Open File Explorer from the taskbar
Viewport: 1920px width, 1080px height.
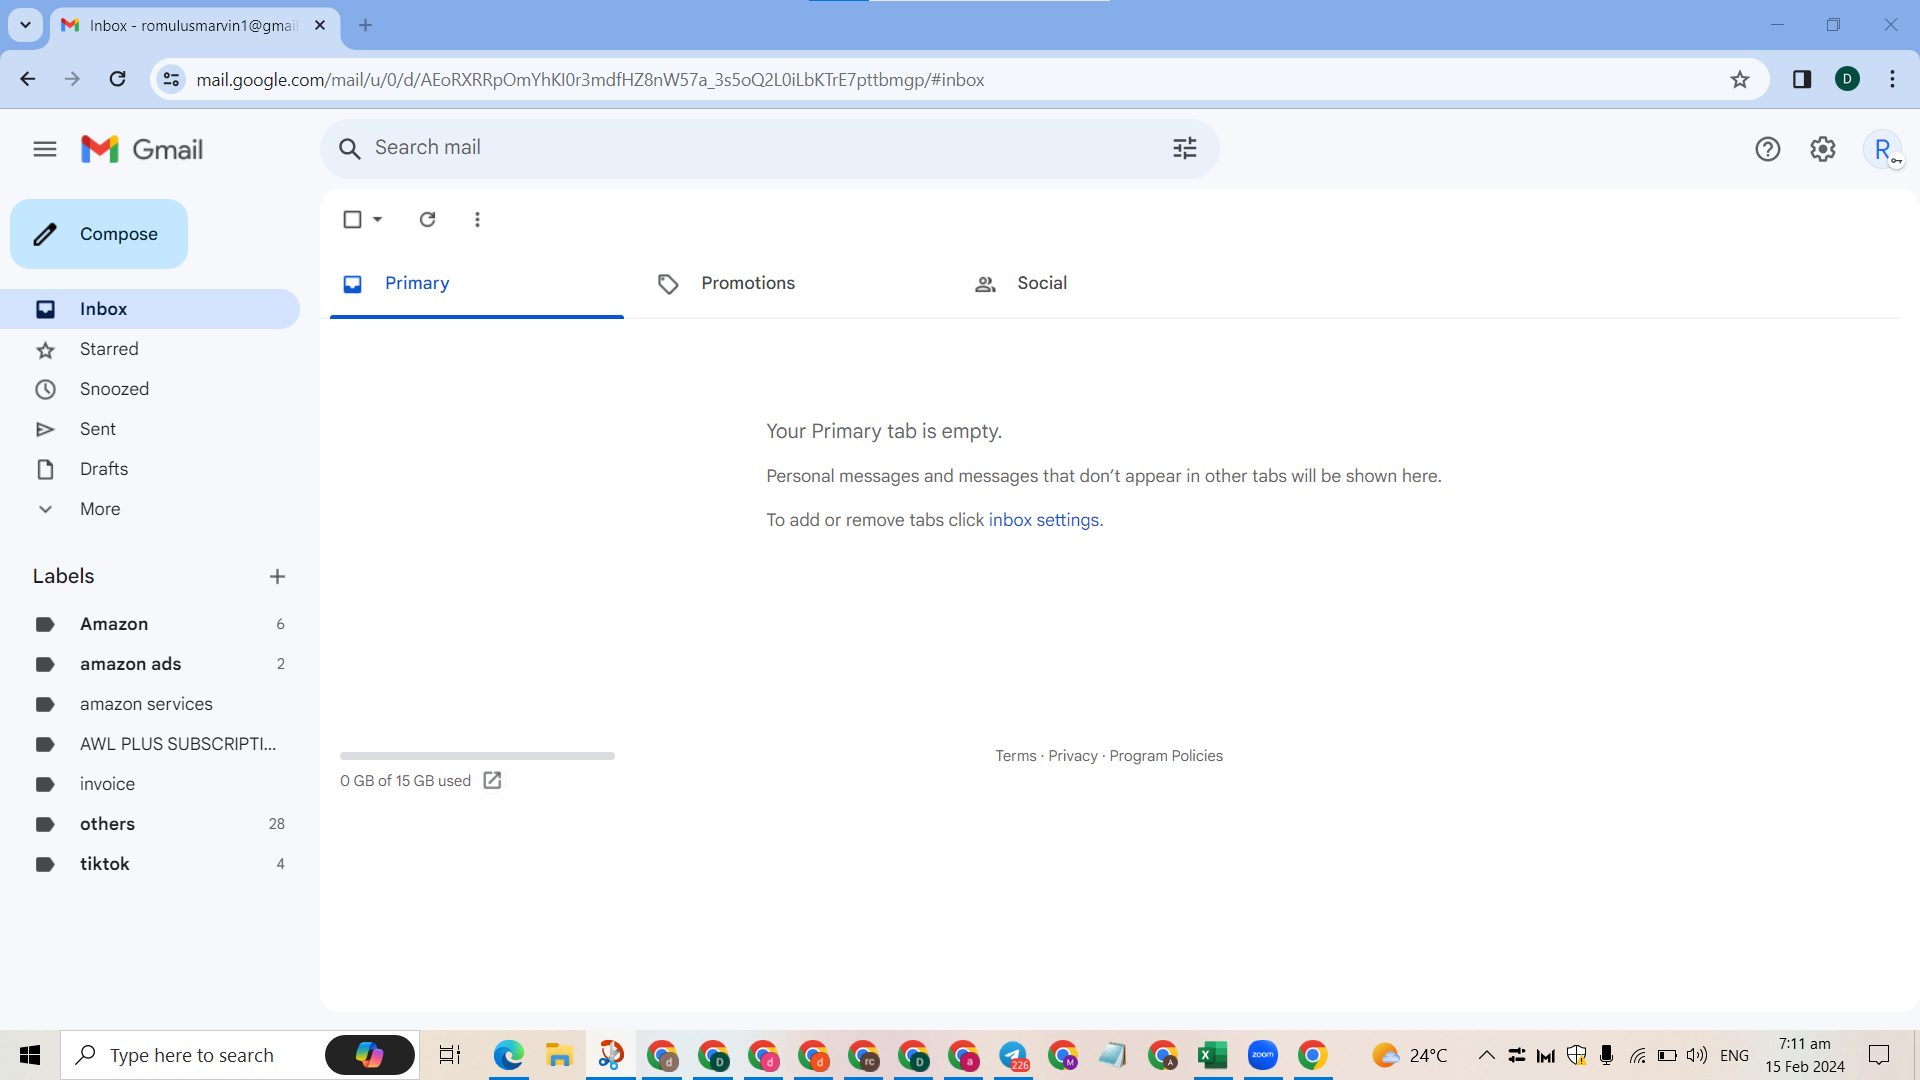point(558,1055)
